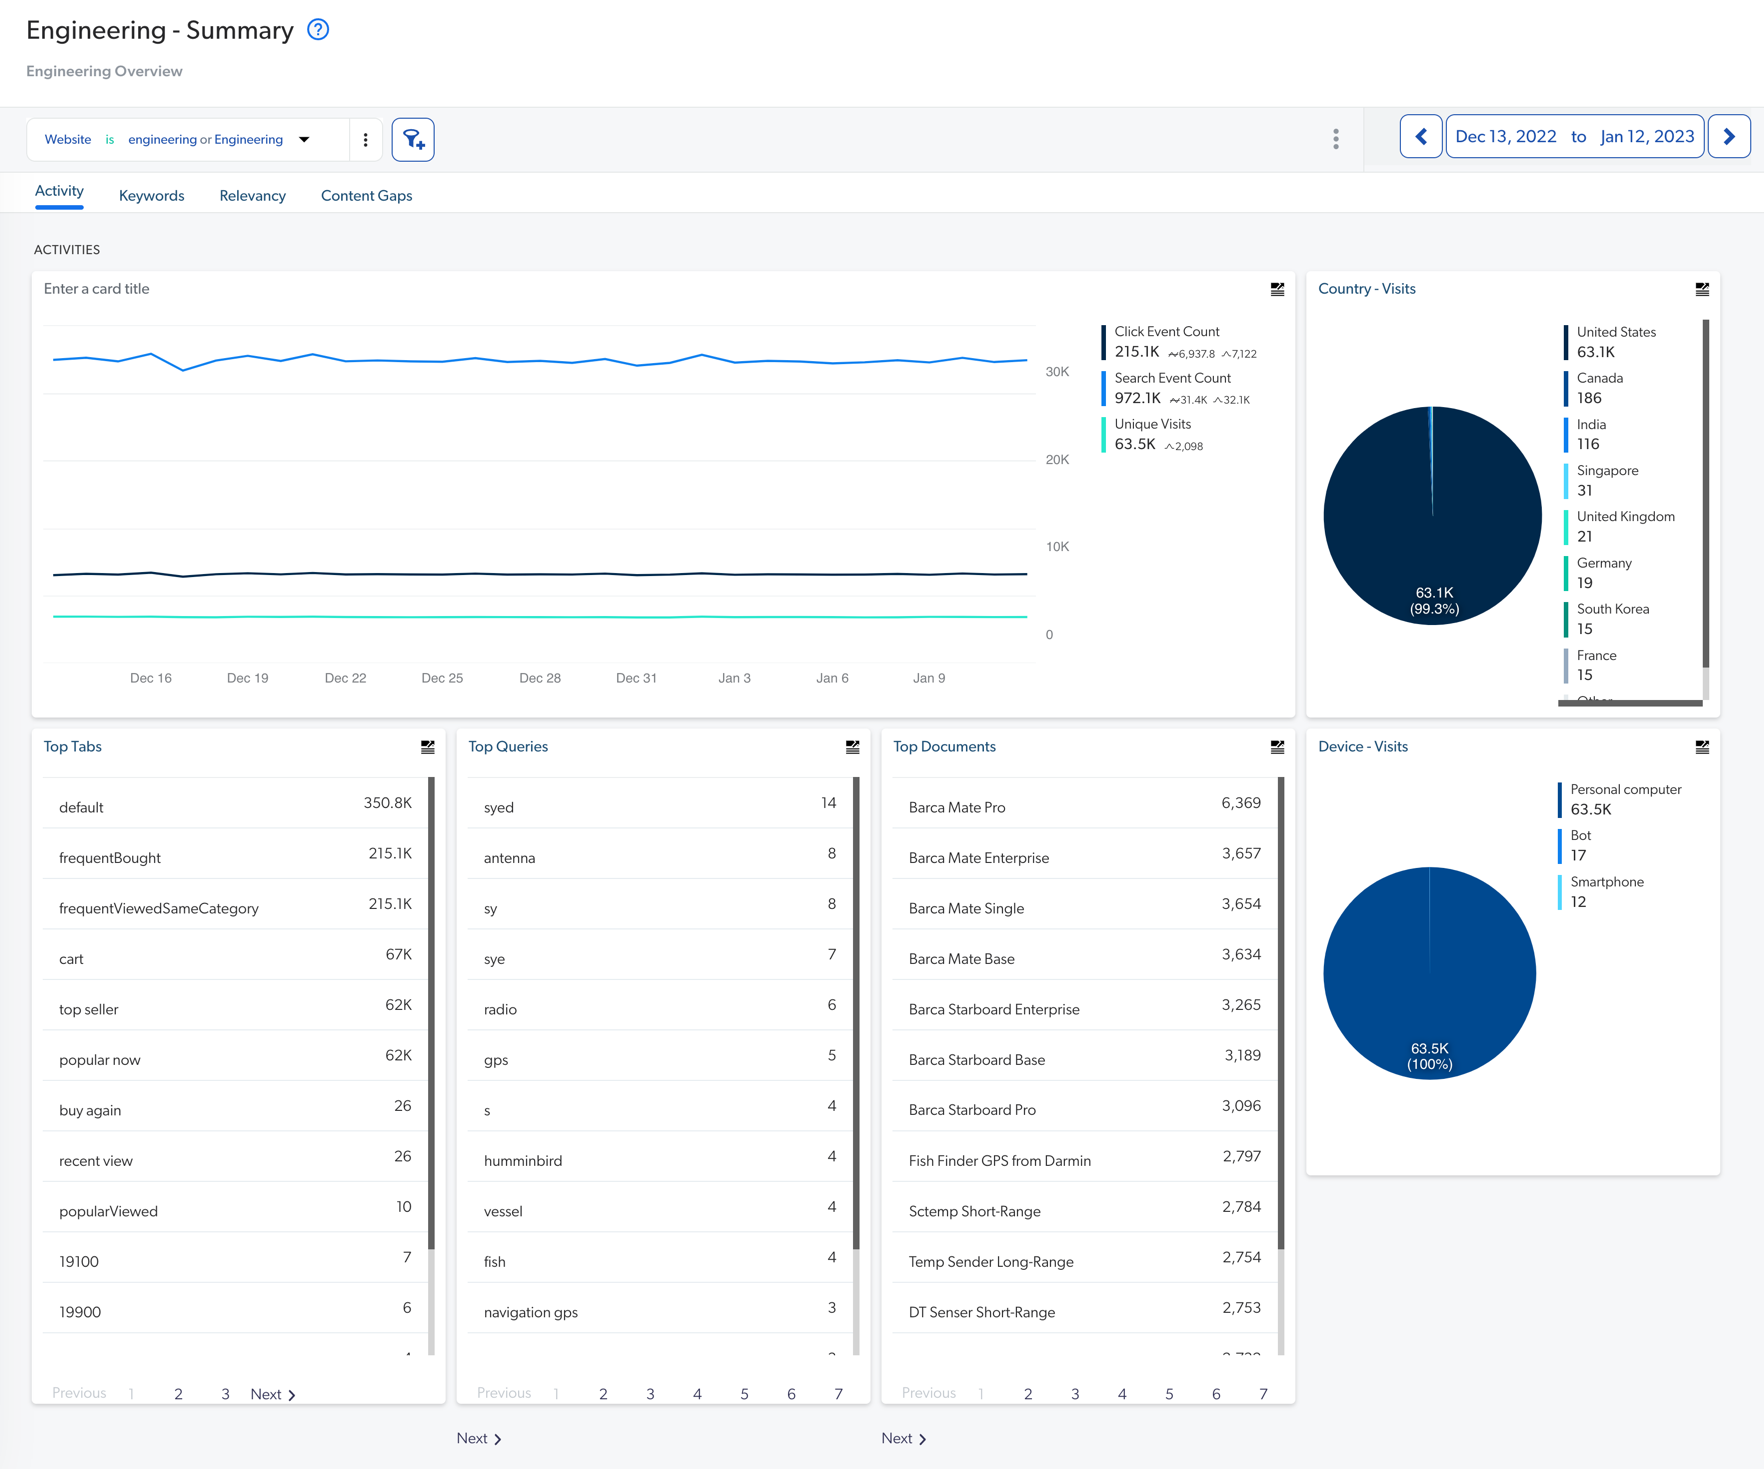Click the export icon on Top Tabs card
The width and height of the screenshot is (1764, 1469).
tap(426, 746)
